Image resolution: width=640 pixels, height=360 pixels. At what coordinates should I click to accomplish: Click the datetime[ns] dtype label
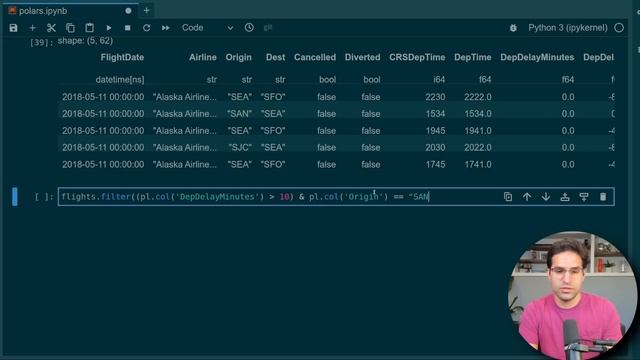(120, 80)
